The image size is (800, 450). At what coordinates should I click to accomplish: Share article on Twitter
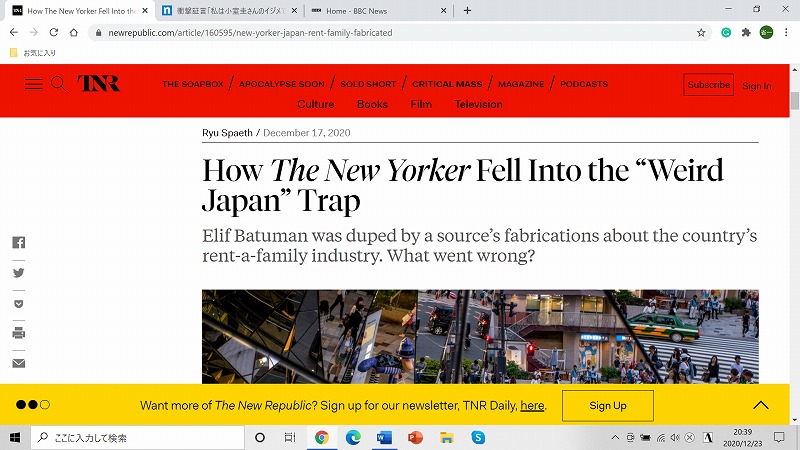point(18,273)
